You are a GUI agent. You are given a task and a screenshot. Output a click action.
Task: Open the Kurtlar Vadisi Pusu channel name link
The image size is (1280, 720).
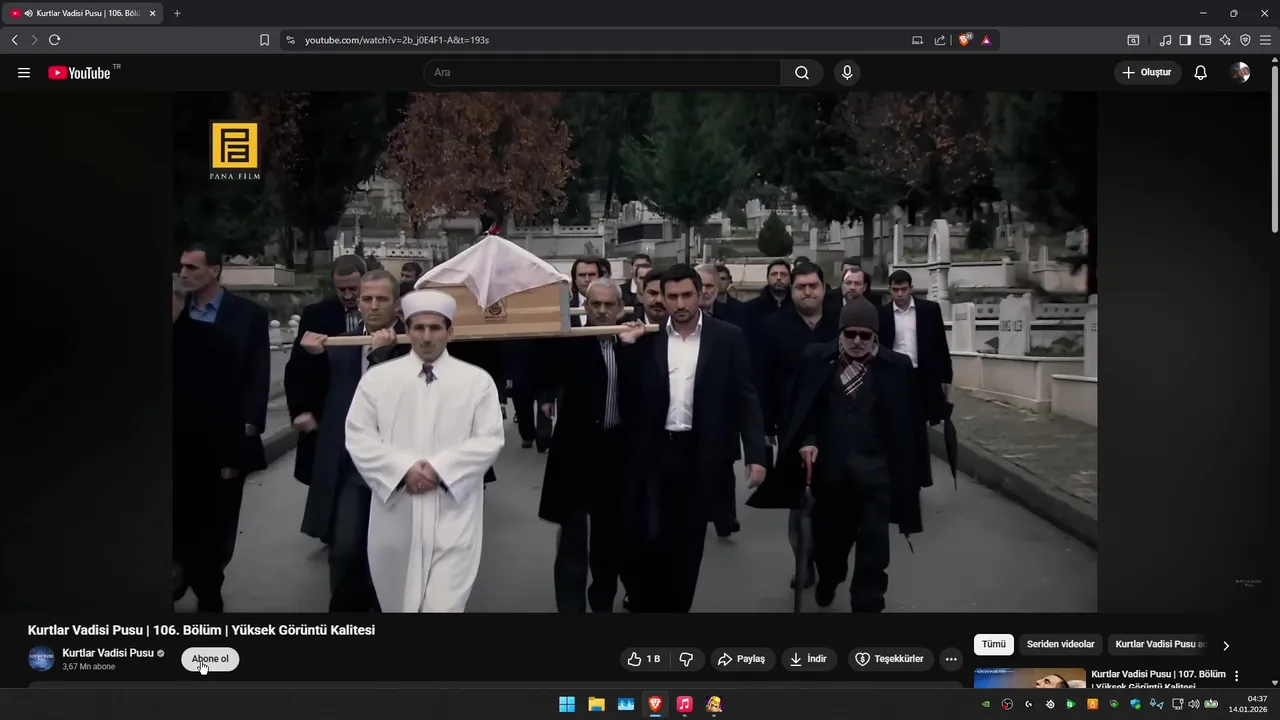click(108, 653)
